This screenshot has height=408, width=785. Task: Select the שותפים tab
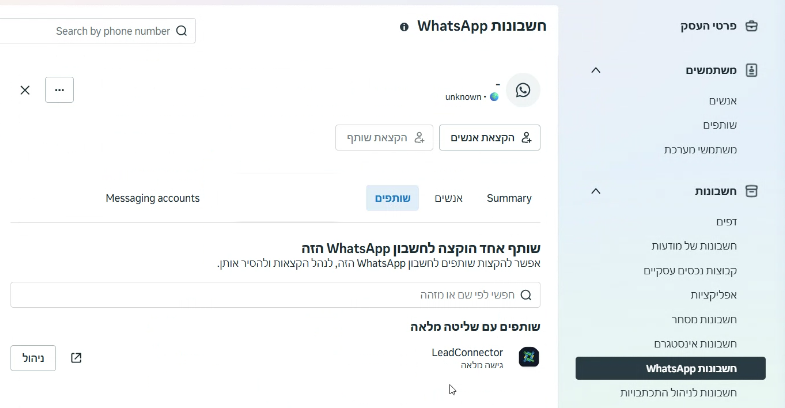coord(392,198)
